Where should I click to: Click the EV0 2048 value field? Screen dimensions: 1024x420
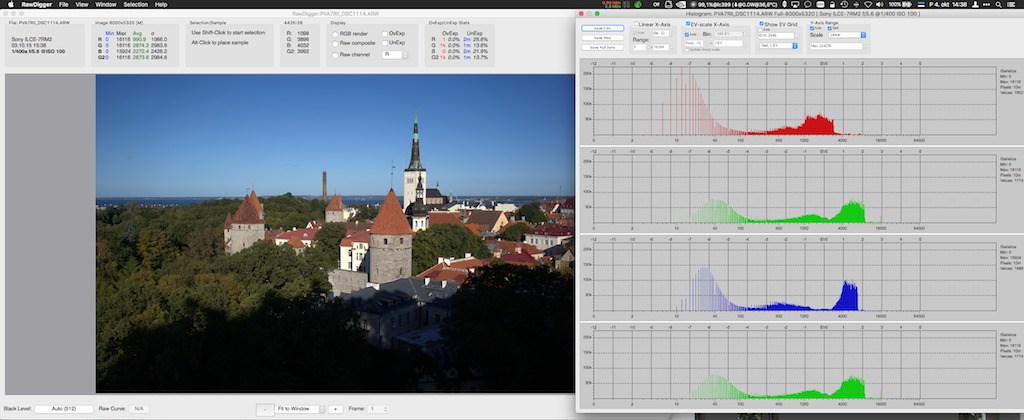point(776,35)
